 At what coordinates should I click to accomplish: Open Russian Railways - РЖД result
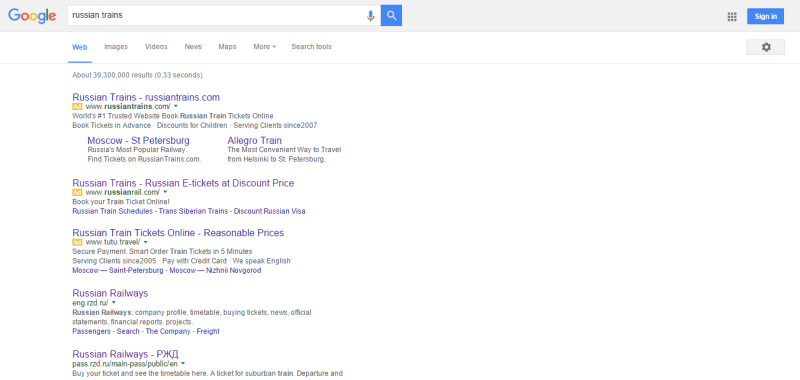(126, 354)
